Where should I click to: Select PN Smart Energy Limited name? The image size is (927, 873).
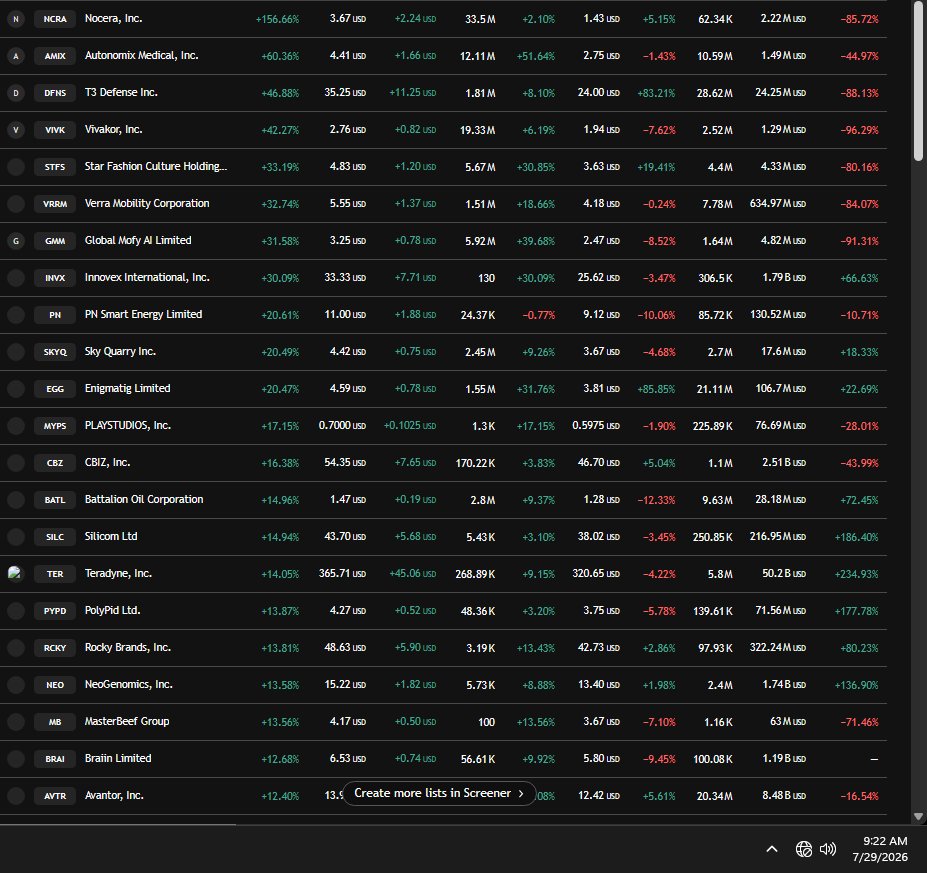click(x=143, y=314)
